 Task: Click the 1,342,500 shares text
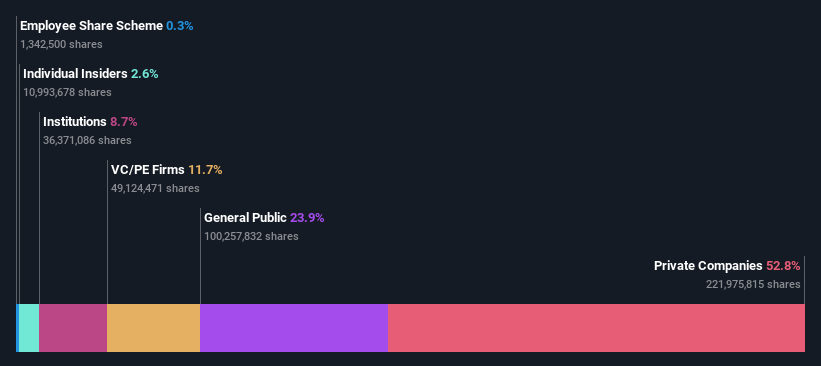pyautogui.click(x=61, y=44)
